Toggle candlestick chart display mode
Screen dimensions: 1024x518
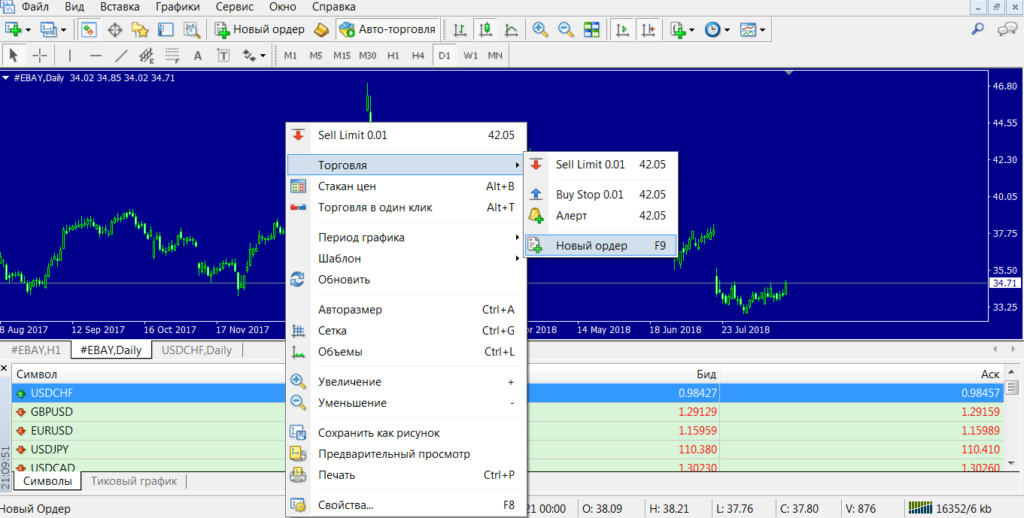click(x=486, y=29)
